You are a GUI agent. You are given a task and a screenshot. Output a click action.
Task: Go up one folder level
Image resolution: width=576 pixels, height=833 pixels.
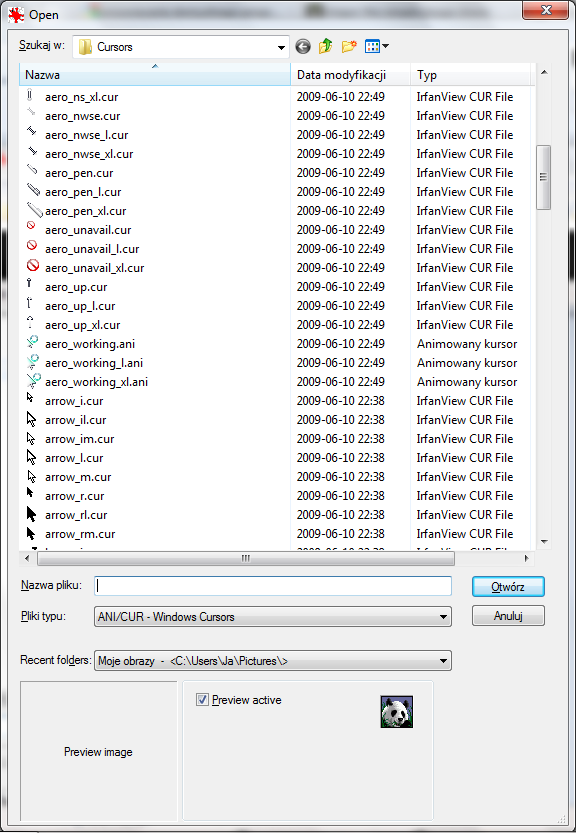(x=325, y=47)
